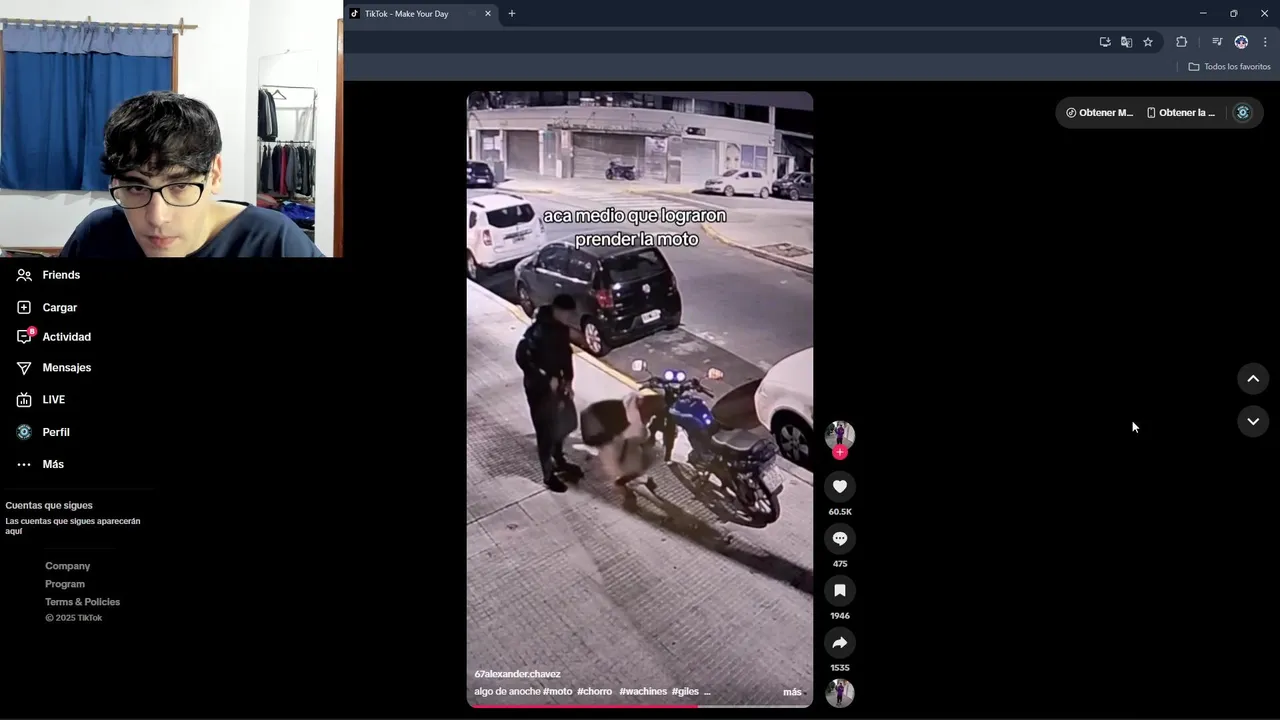Click the © 2025 TikTok text
The image size is (1280, 720).
[x=73, y=618]
